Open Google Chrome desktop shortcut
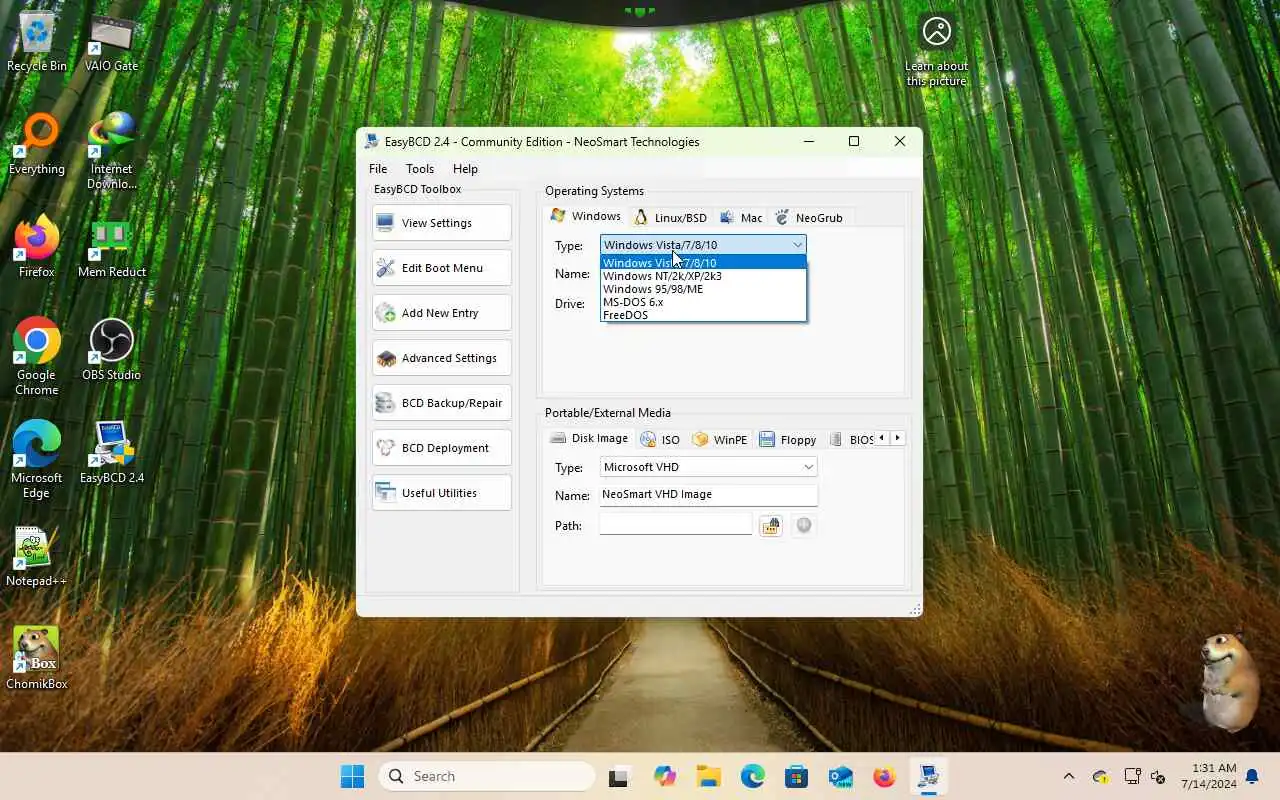The image size is (1280, 800). click(x=37, y=358)
